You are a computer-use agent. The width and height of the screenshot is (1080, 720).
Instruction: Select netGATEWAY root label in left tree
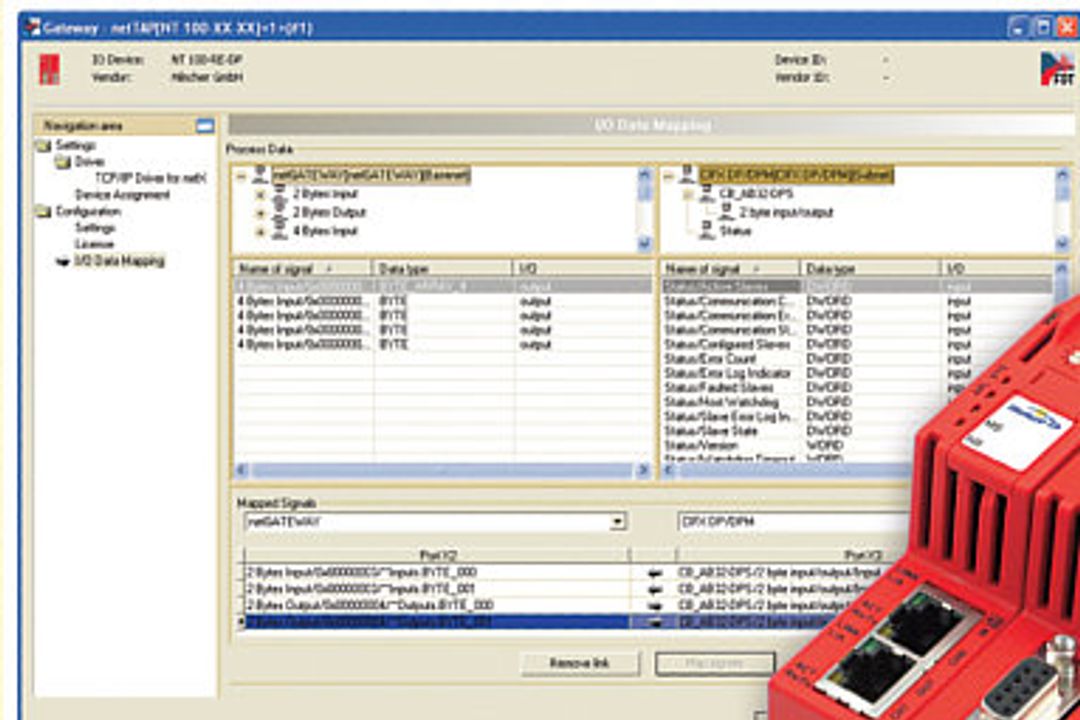(371, 176)
